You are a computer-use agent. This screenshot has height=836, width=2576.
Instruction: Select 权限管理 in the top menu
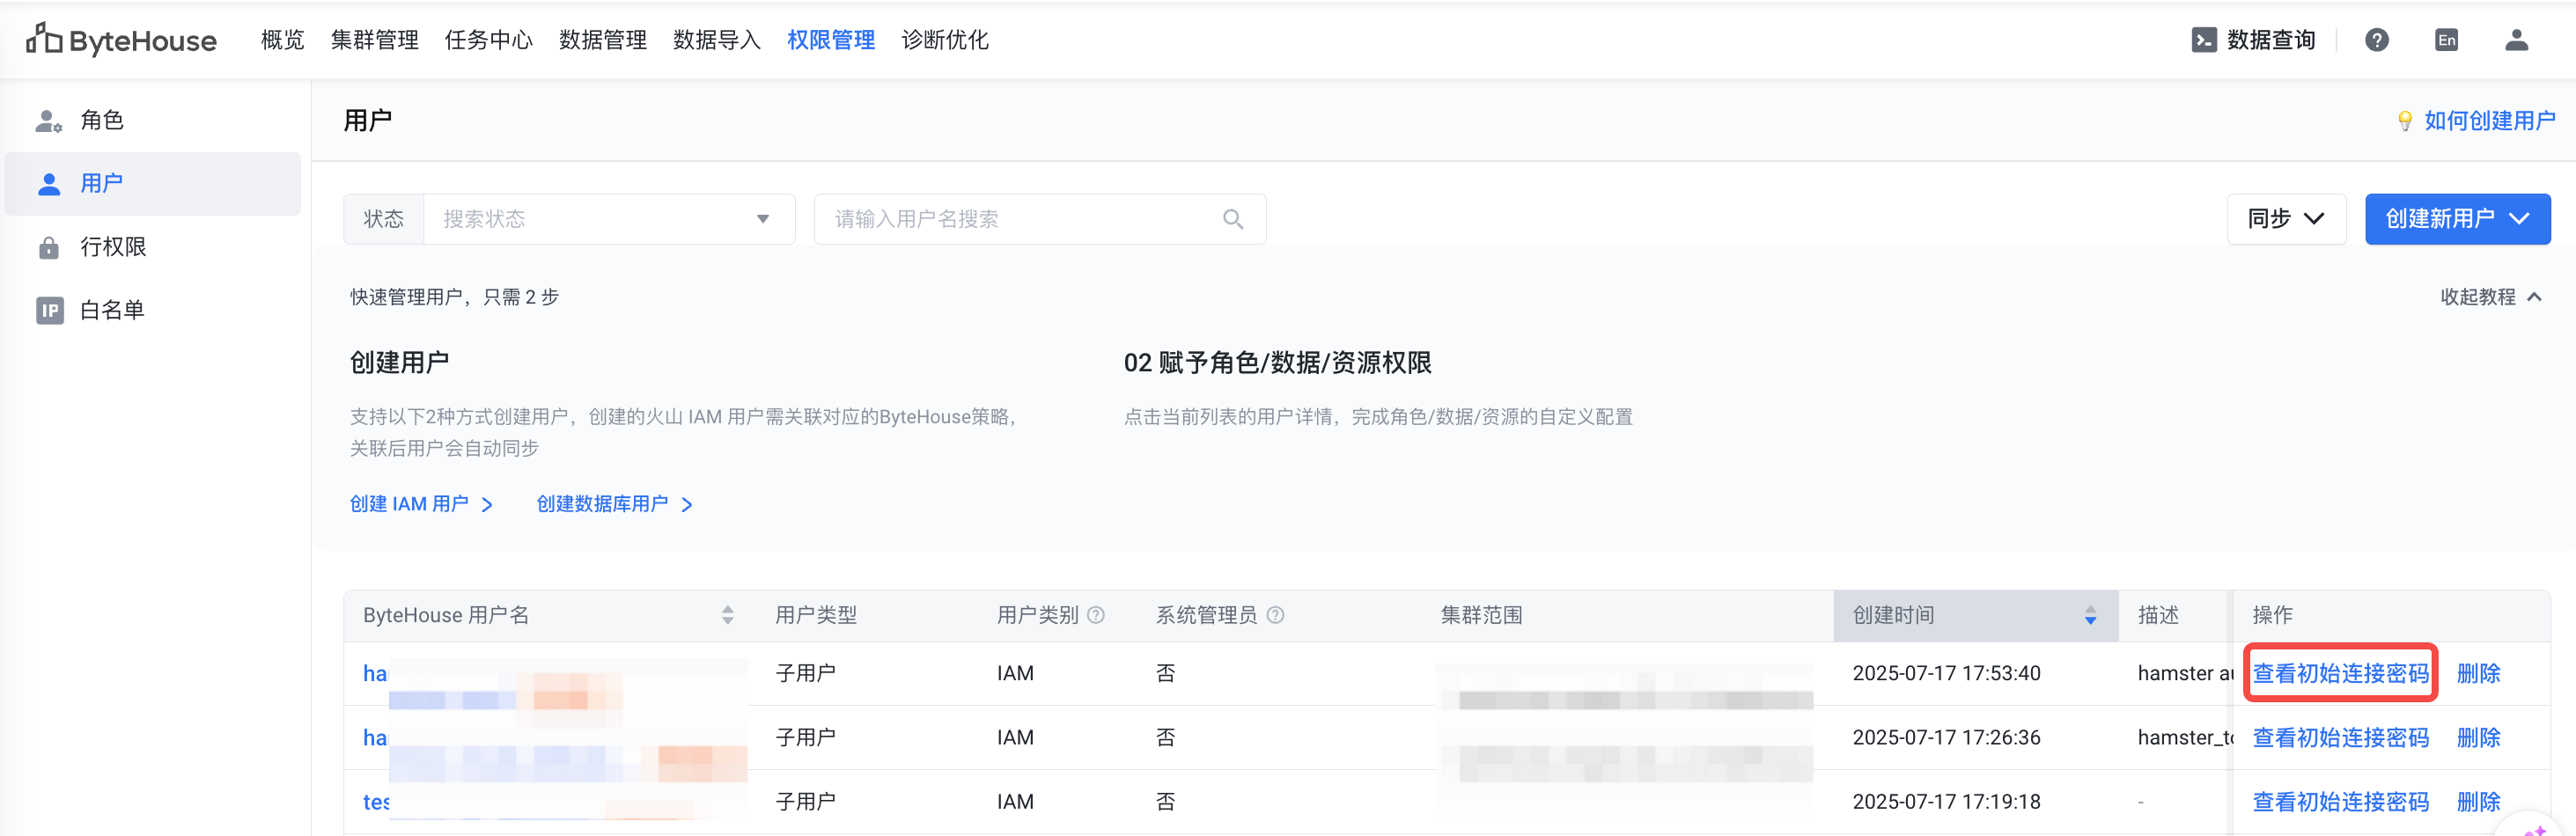(x=831, y=40)
